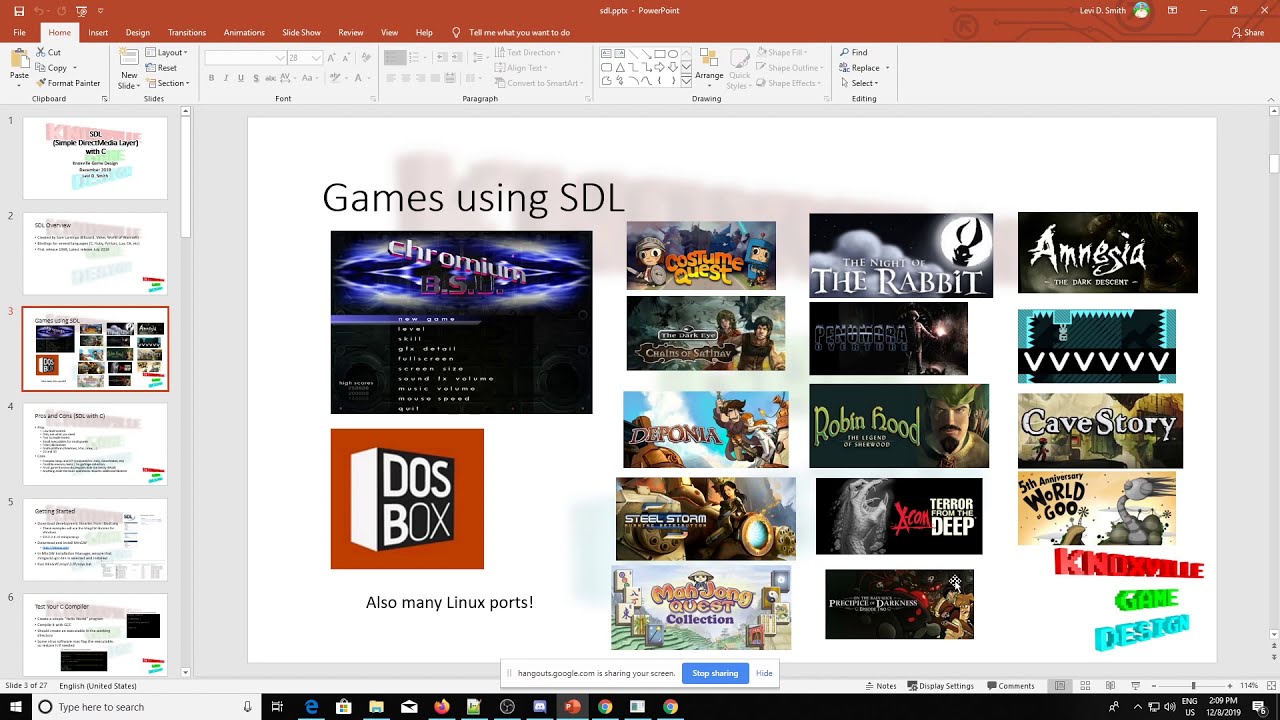Select slide 1 thumbnail SDL title
The height and width of the screenshot is (720, 1280).
point(95,158)
